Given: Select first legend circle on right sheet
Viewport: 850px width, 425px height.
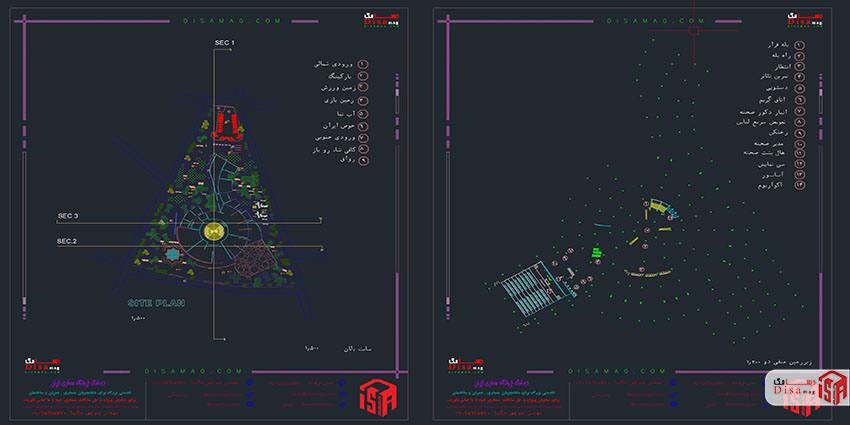Looking at the screenshot, I should (800, 45).
